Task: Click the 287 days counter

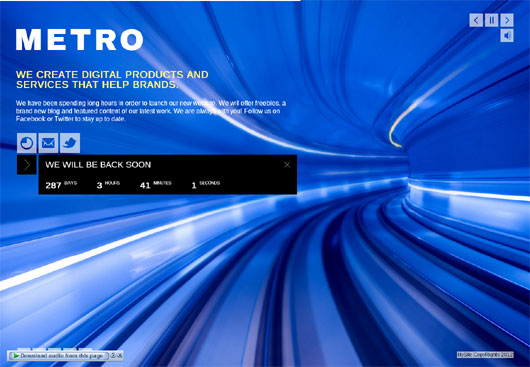Action: click(x=61, y=185)
